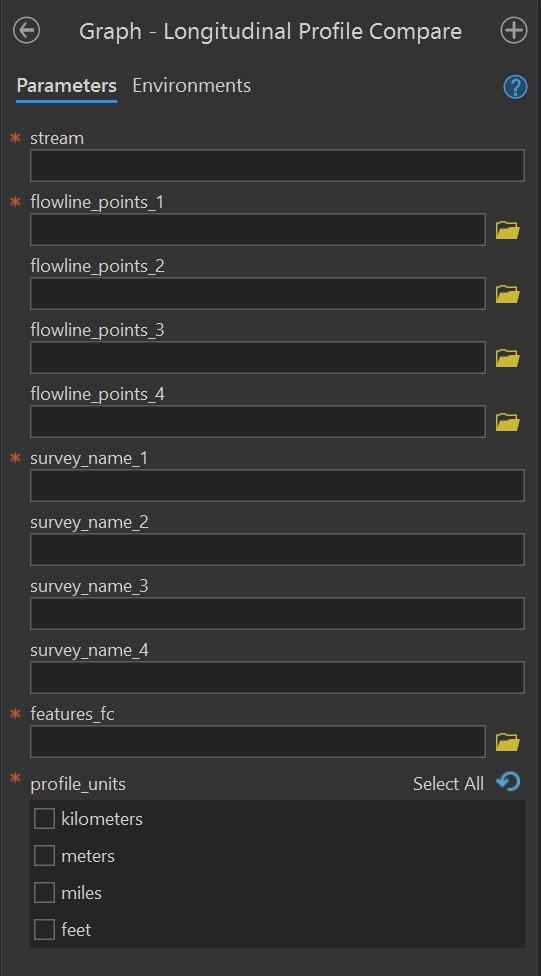Switch to the Environments tab

(192, 85)
